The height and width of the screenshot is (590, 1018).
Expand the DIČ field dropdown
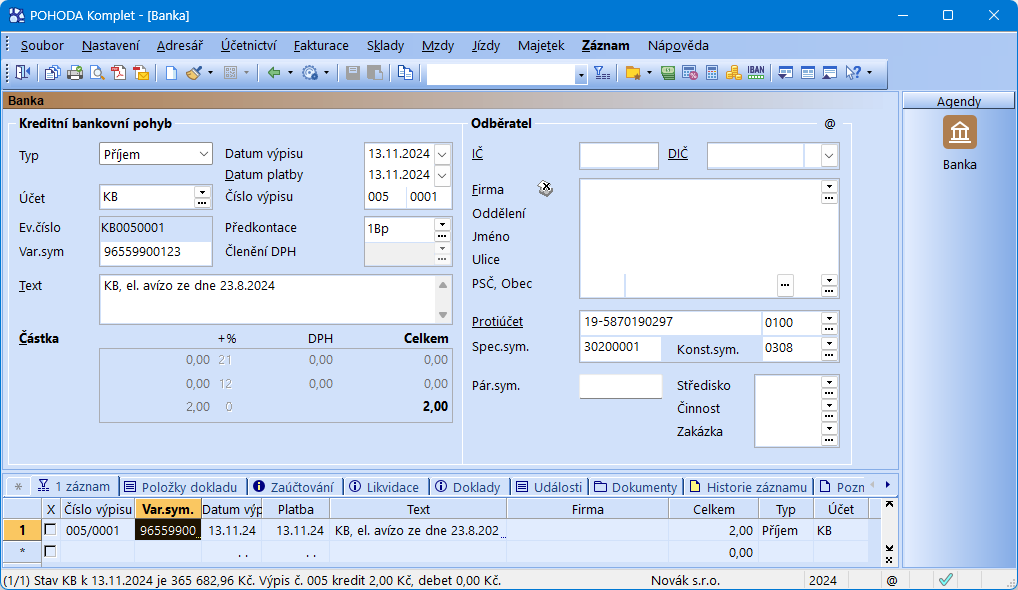tap(828, 156)
